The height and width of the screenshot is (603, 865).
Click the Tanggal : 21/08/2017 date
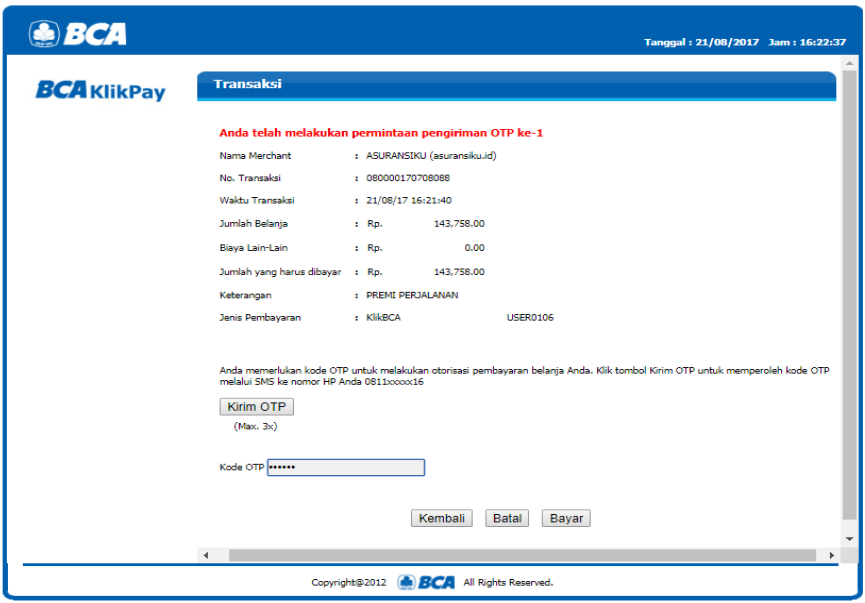tap(702, 42)
